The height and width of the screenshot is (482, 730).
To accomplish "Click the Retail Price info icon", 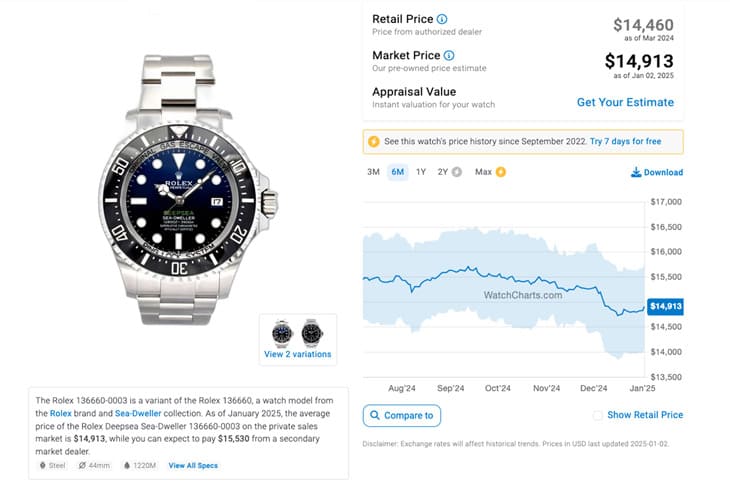I will 442,19.
